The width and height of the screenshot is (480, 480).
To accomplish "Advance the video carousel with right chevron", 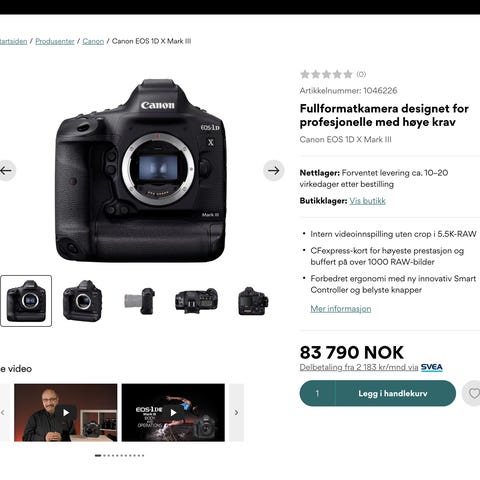I will click(x=236, y=413).
